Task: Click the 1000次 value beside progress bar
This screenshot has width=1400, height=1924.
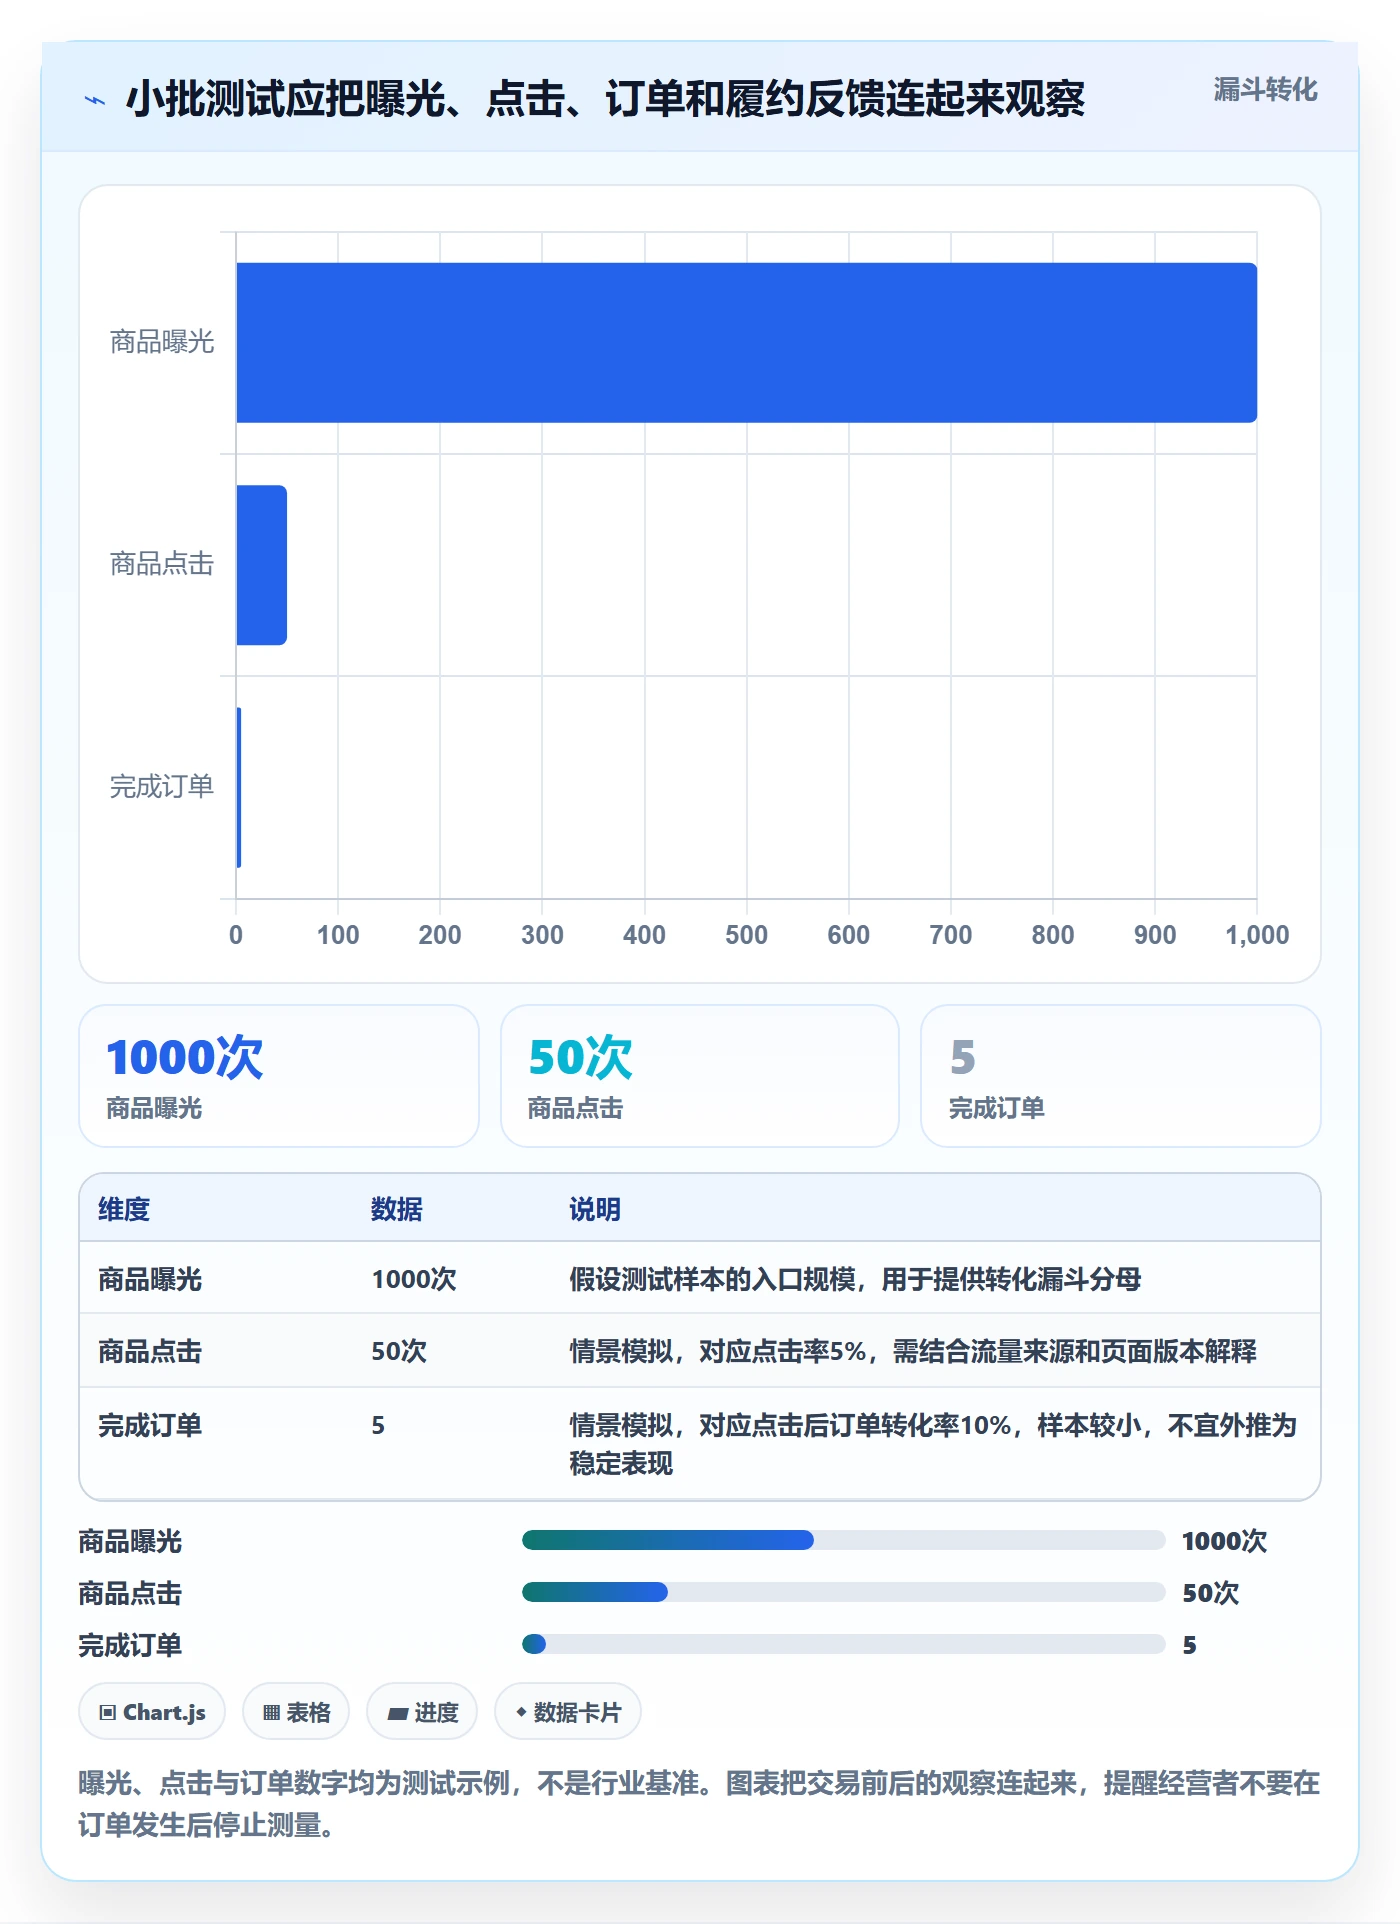Action: [1224, 1541]
